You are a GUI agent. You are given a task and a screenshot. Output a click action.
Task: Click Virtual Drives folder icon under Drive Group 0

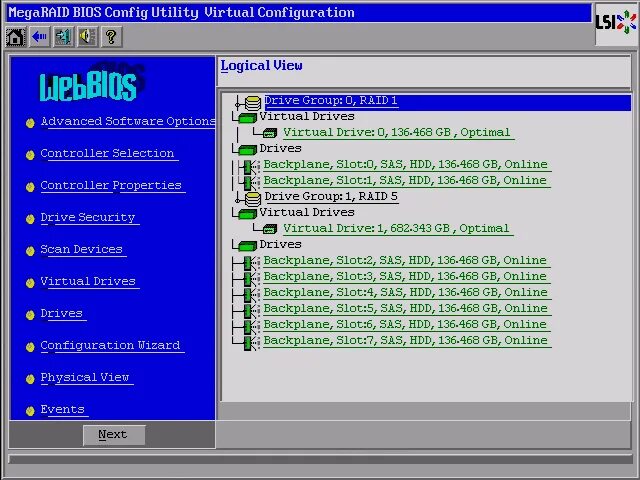[247, 118]
